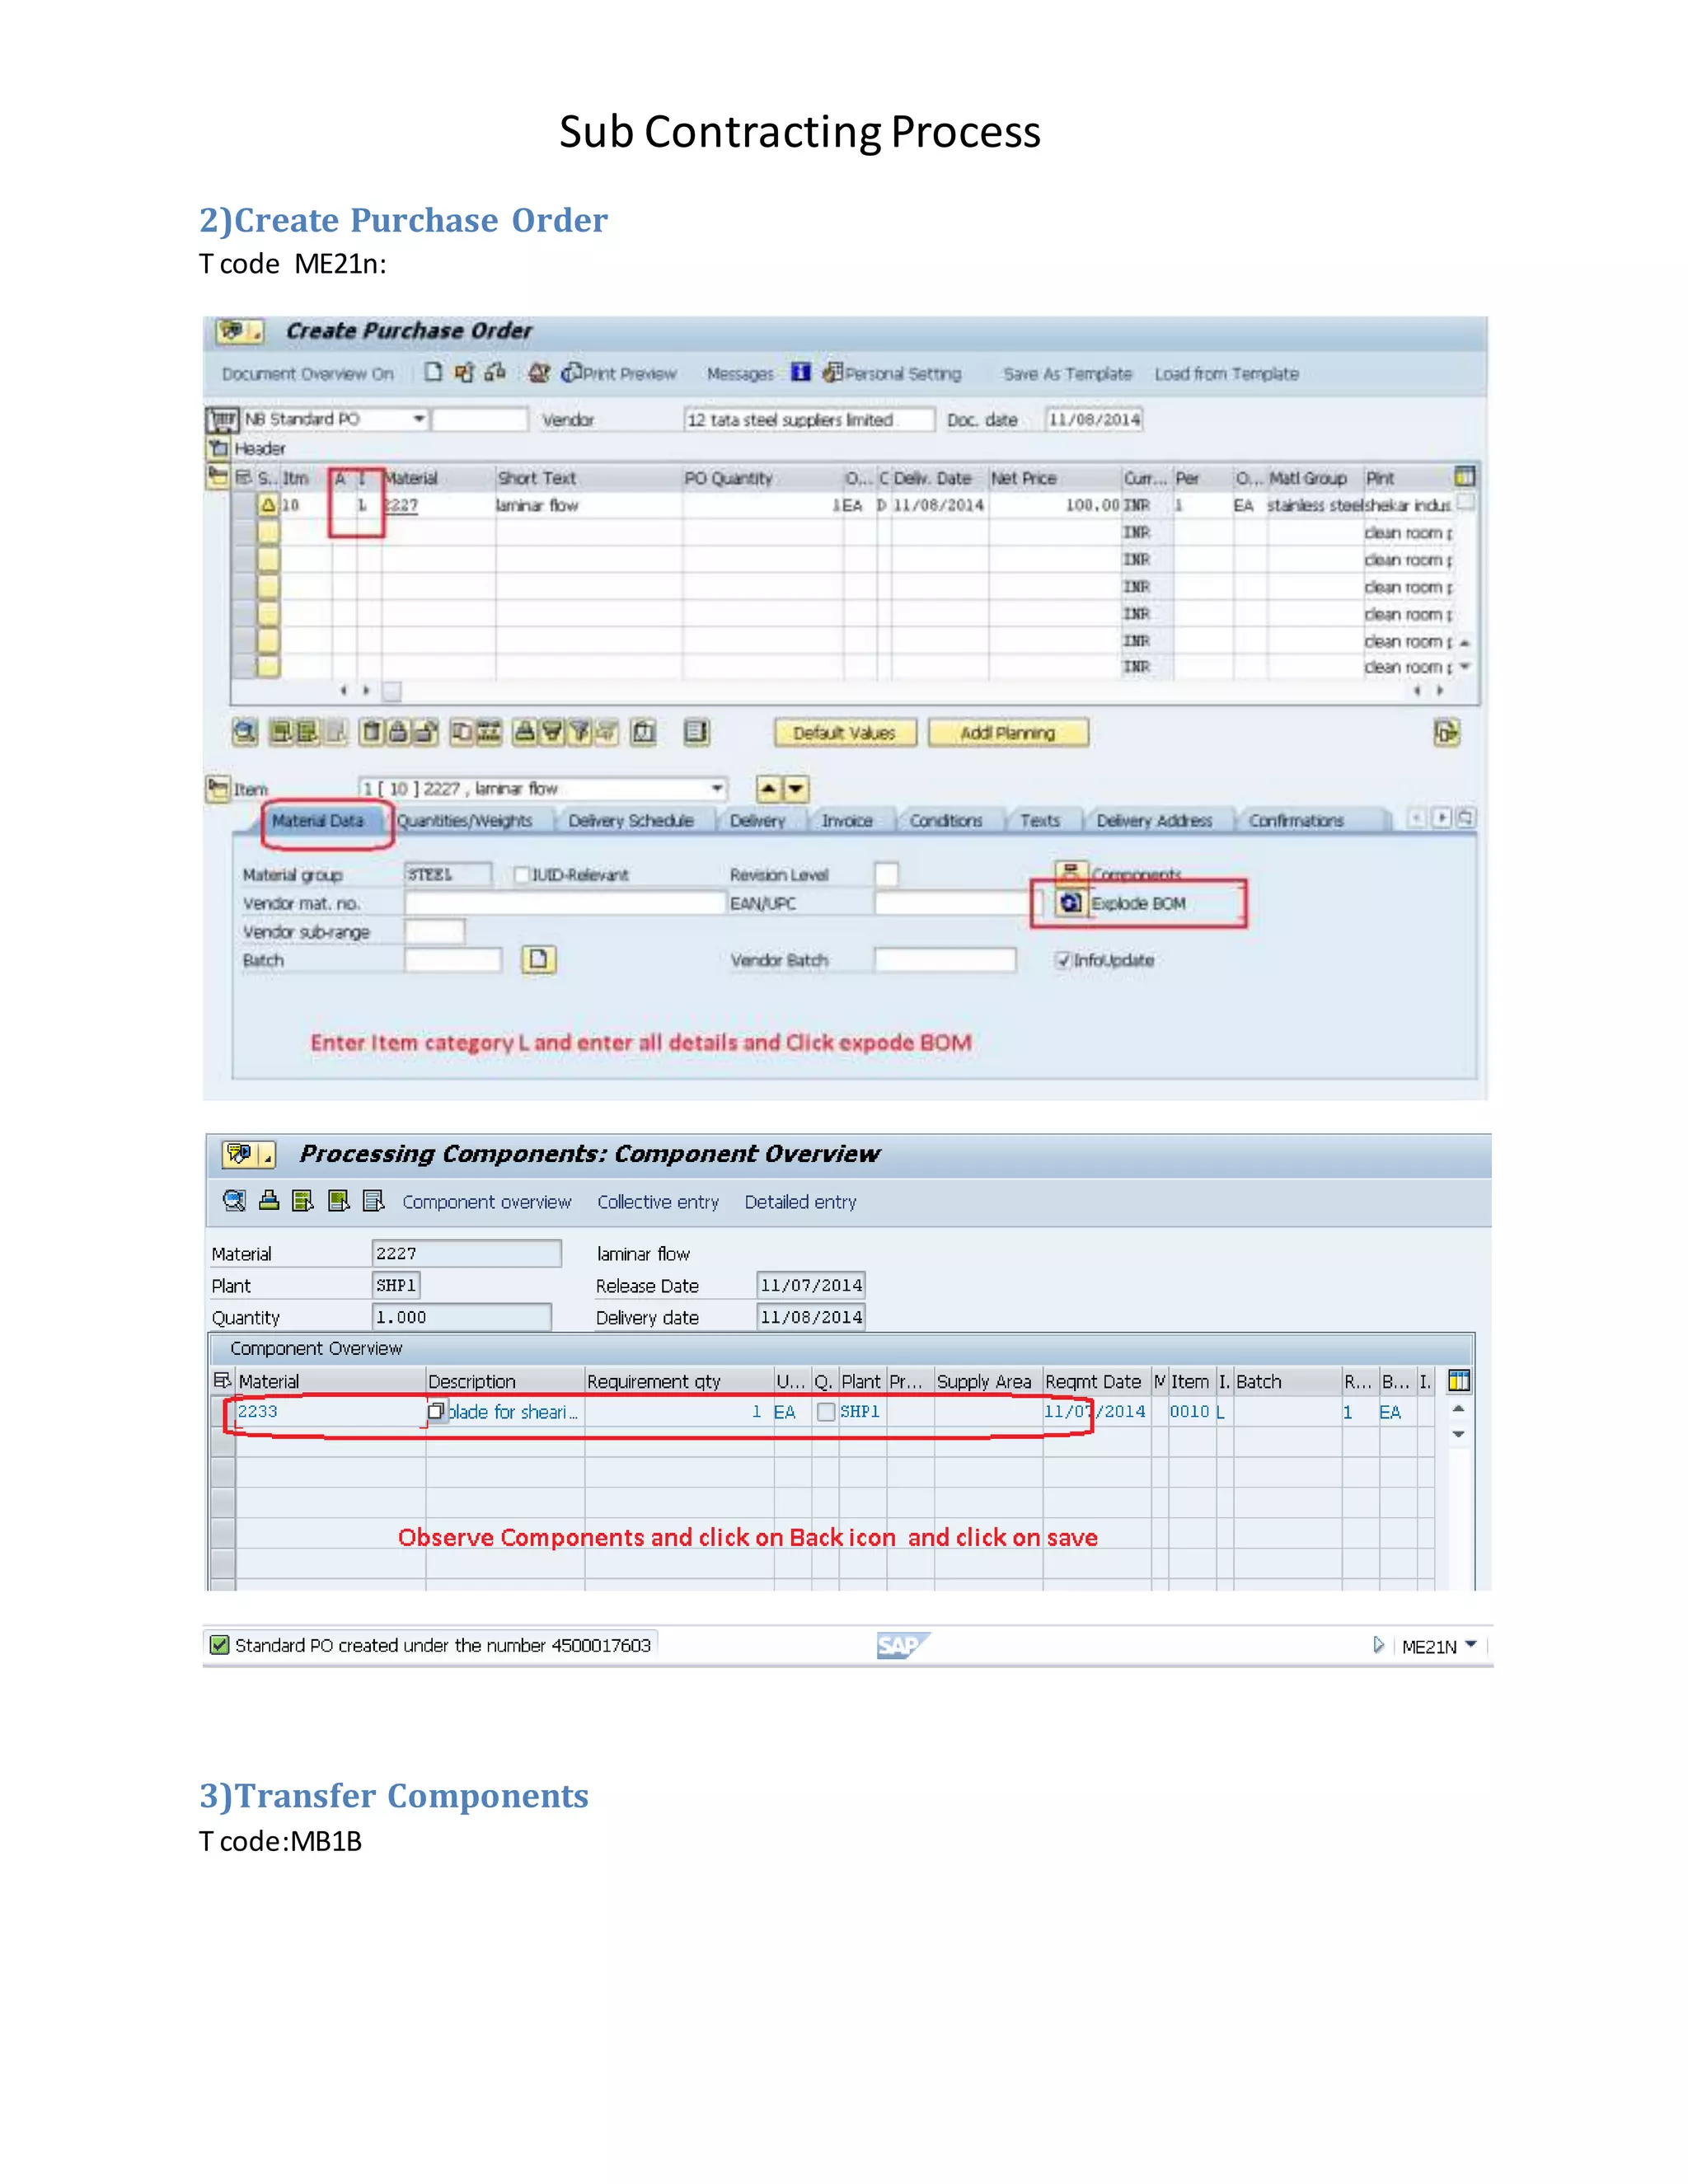Click the copy icon beside blade for sheari description
Image resolution: width=1688 pixels, height=2184 pixels.
pyautogui.click(x=436, y=1412)
